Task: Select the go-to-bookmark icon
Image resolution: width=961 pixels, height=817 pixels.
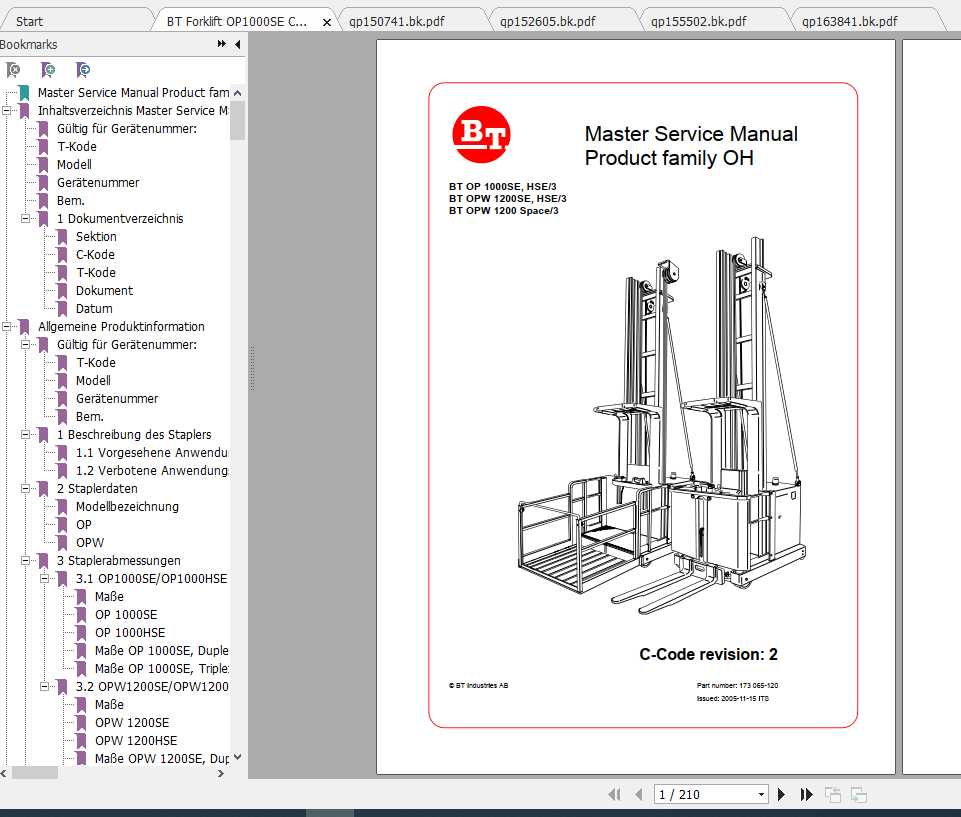Action: click(x=83, y=70)
